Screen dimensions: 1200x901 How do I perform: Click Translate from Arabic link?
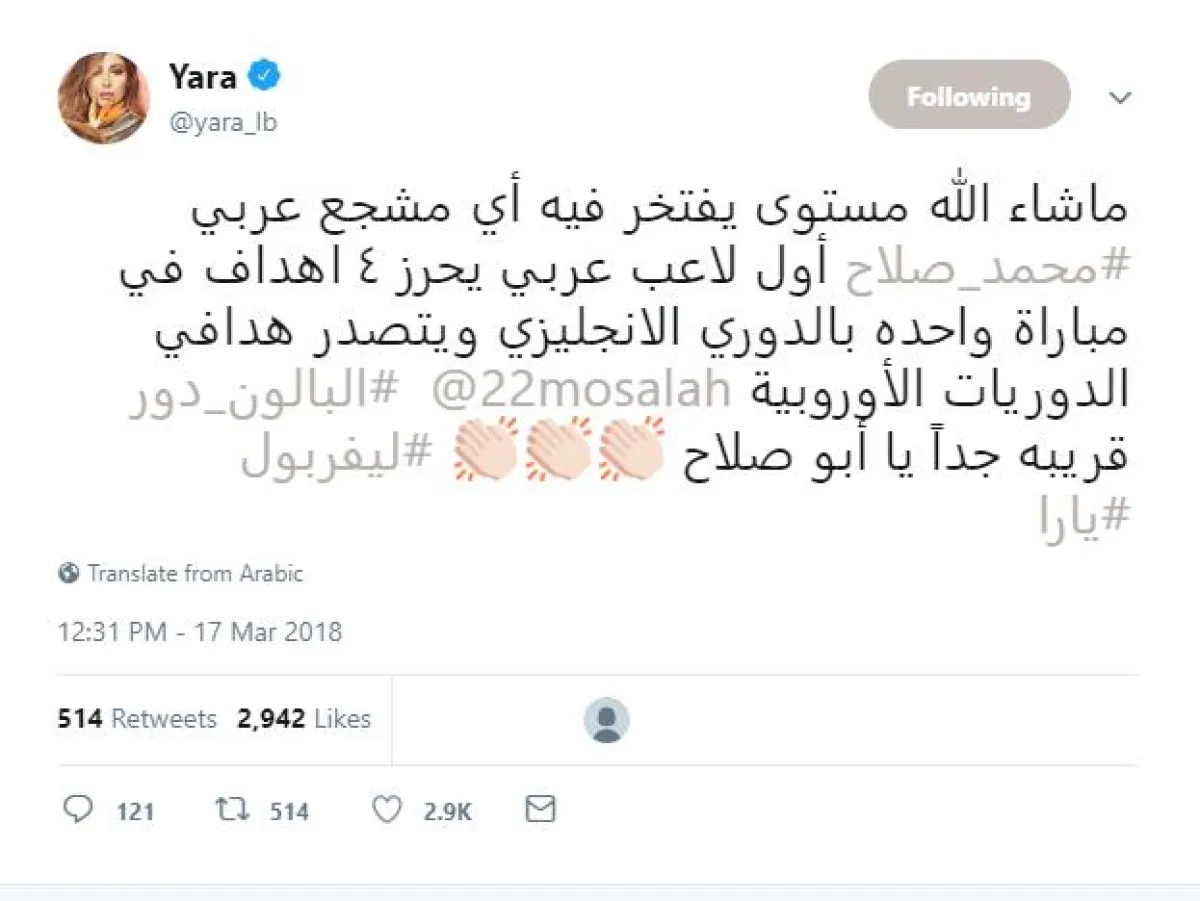pos(195,573)
